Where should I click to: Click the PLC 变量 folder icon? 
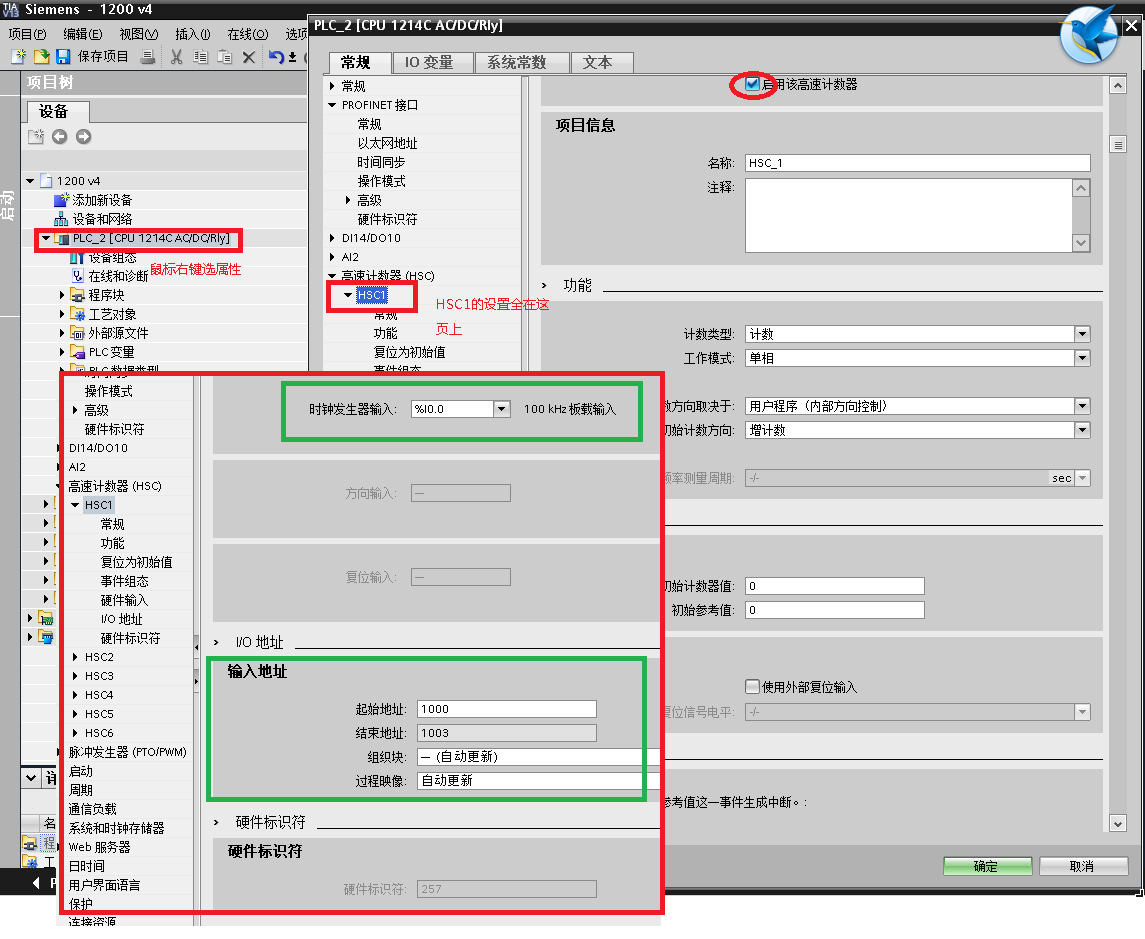tap(77, 351)
